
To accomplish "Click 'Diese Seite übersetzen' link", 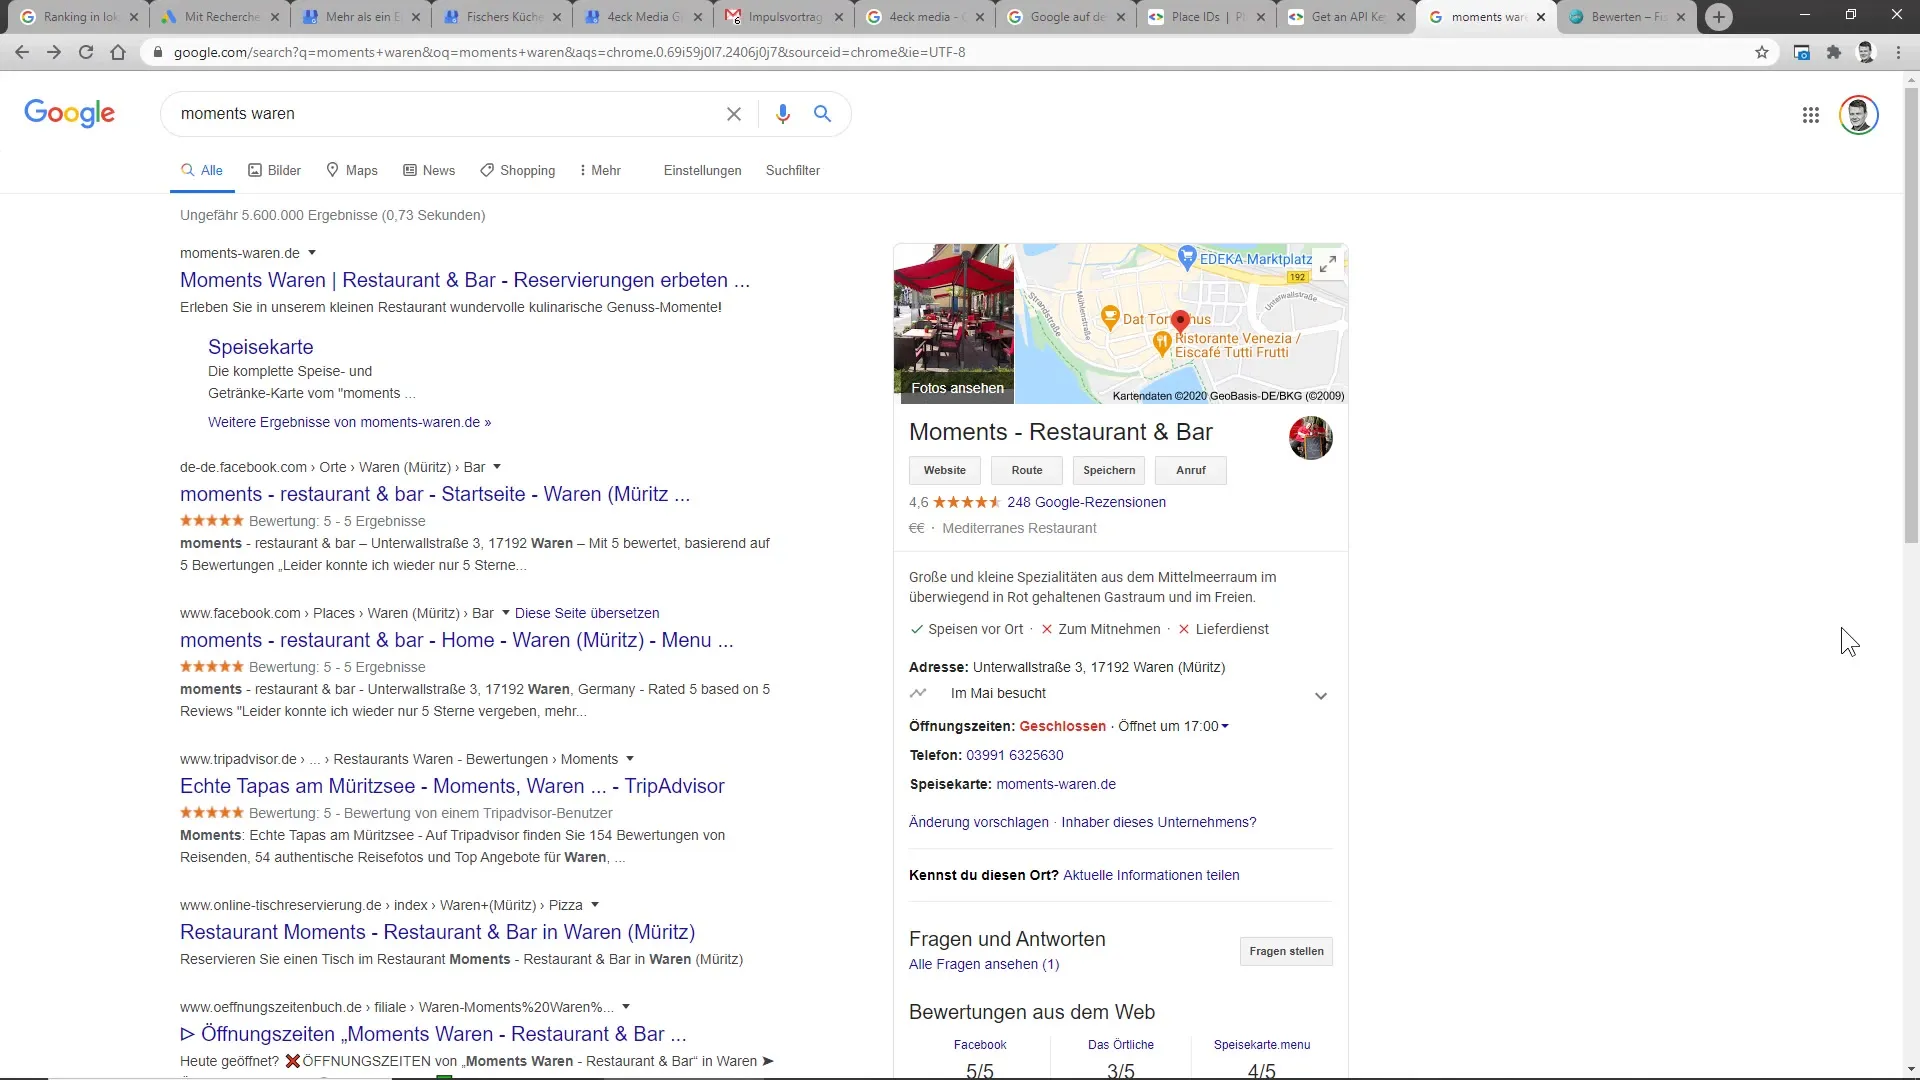I will pos(587,613).
